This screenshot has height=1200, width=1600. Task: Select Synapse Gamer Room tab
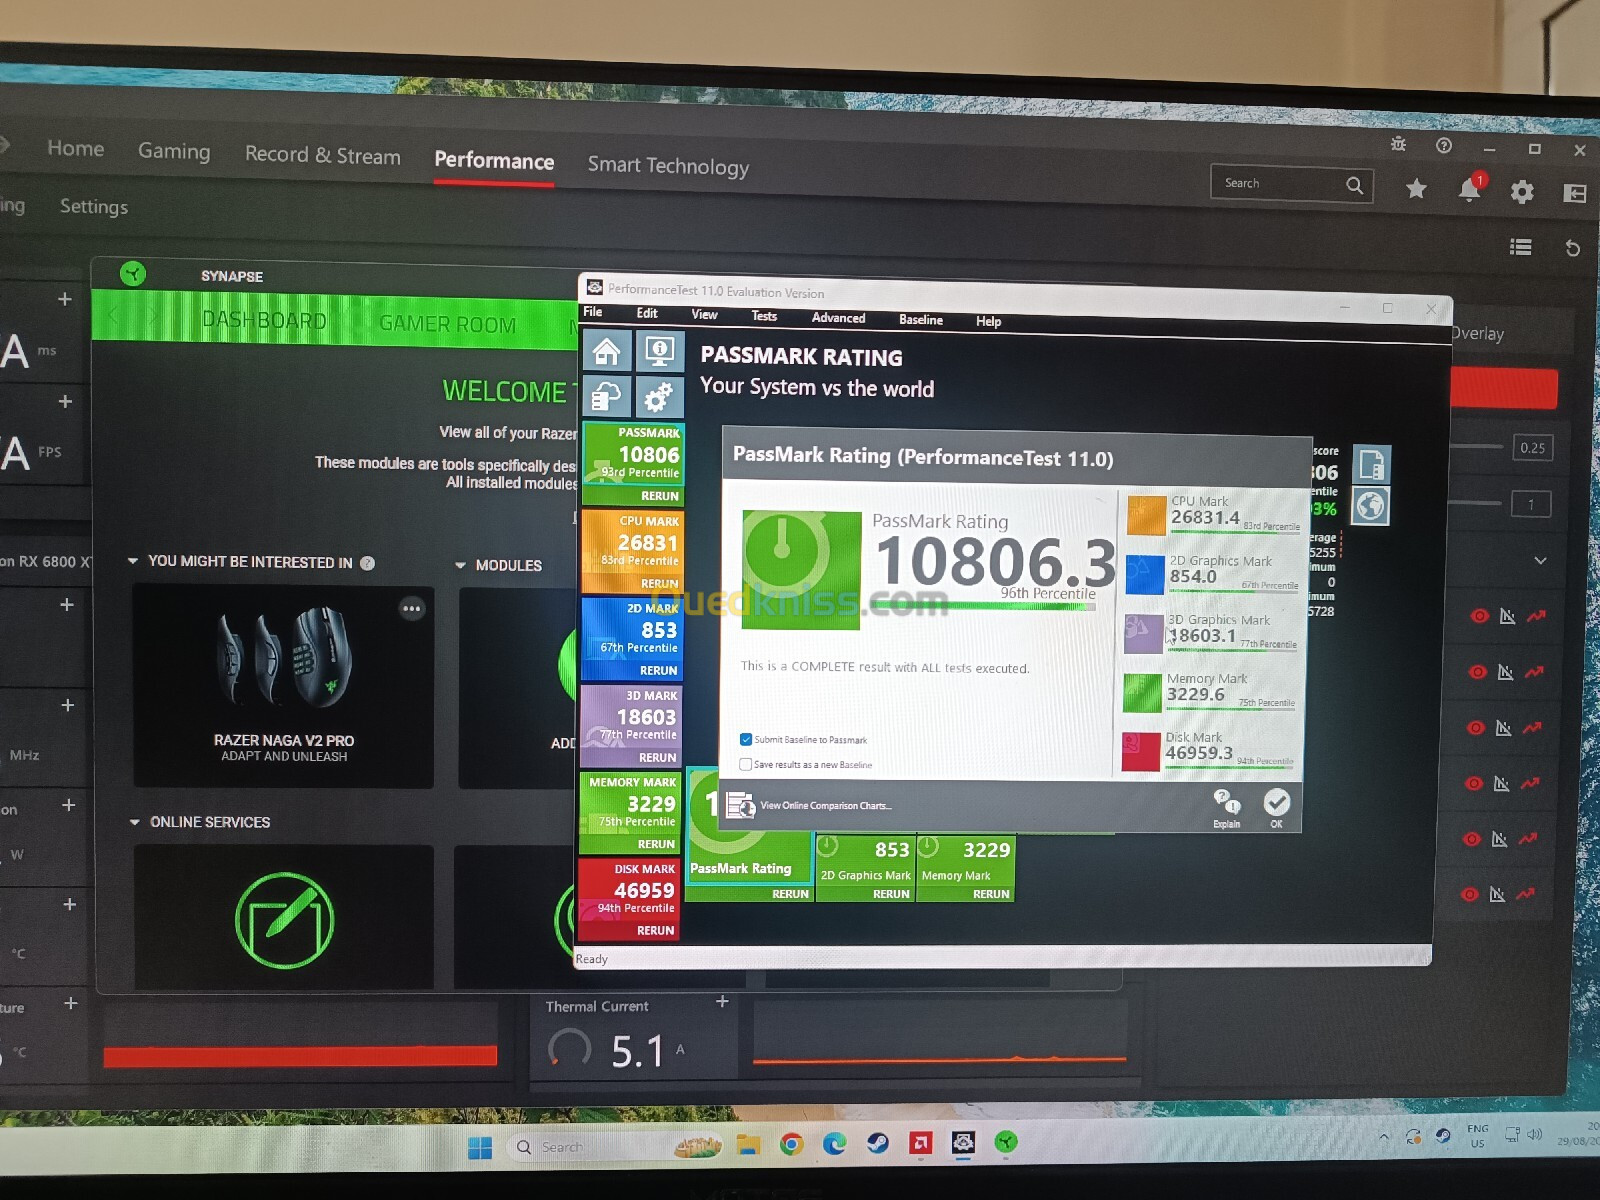pyautogui.click(x=447, y=325)
